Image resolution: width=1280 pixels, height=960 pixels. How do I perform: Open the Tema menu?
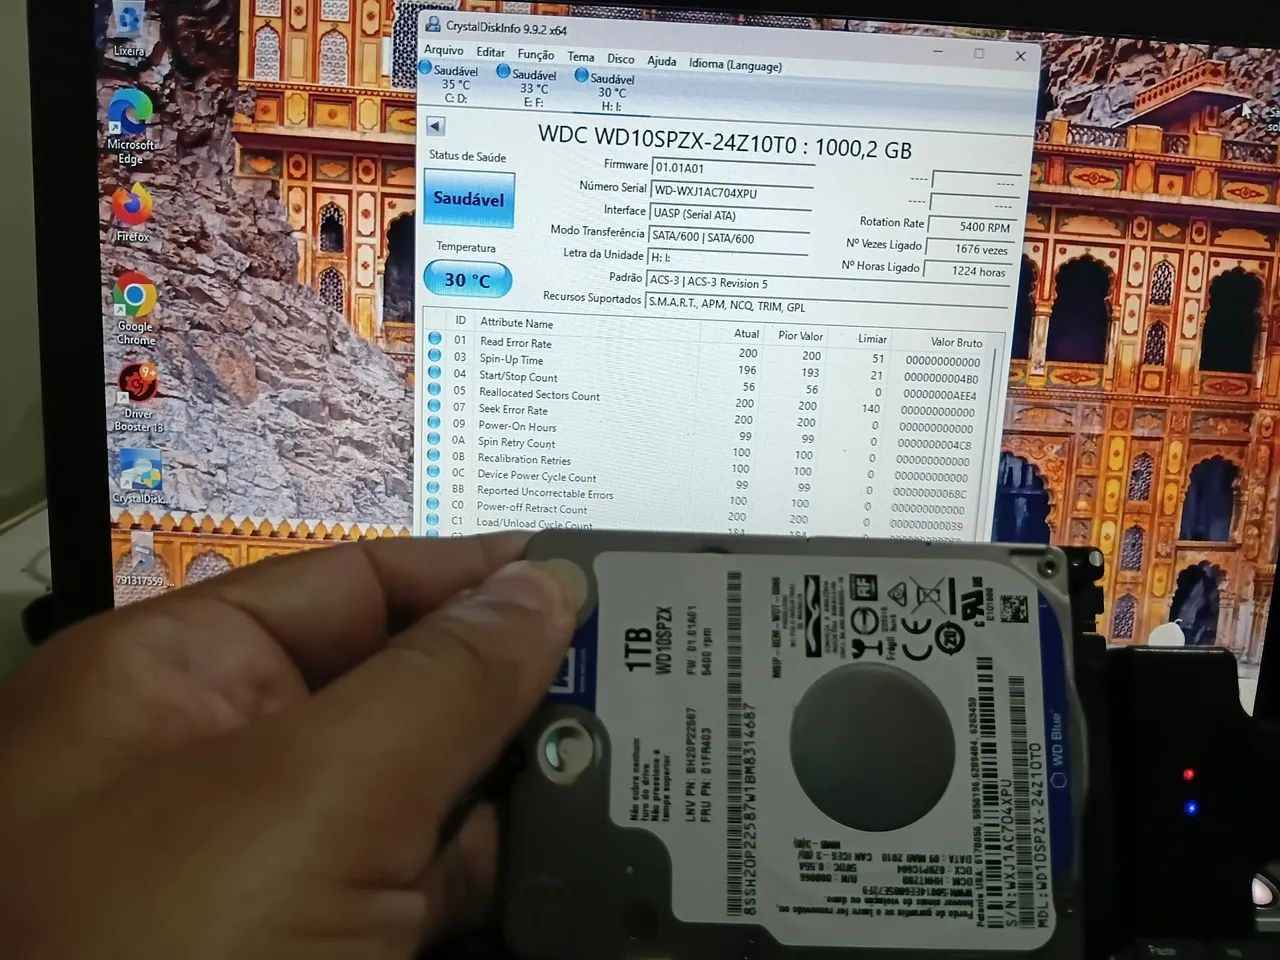[x=581, y=57]
